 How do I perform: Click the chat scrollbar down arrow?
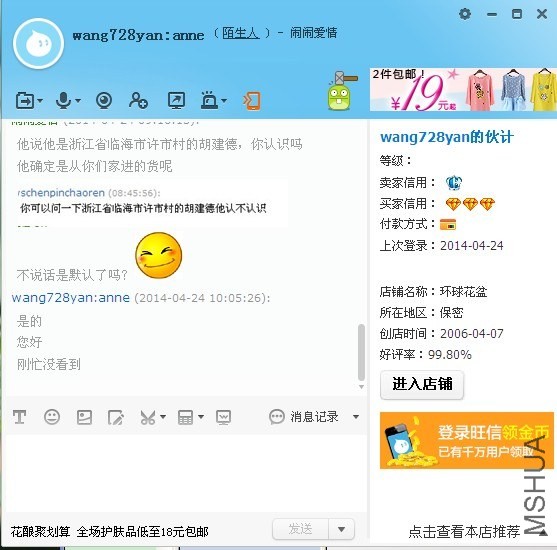tap(361, 387)
